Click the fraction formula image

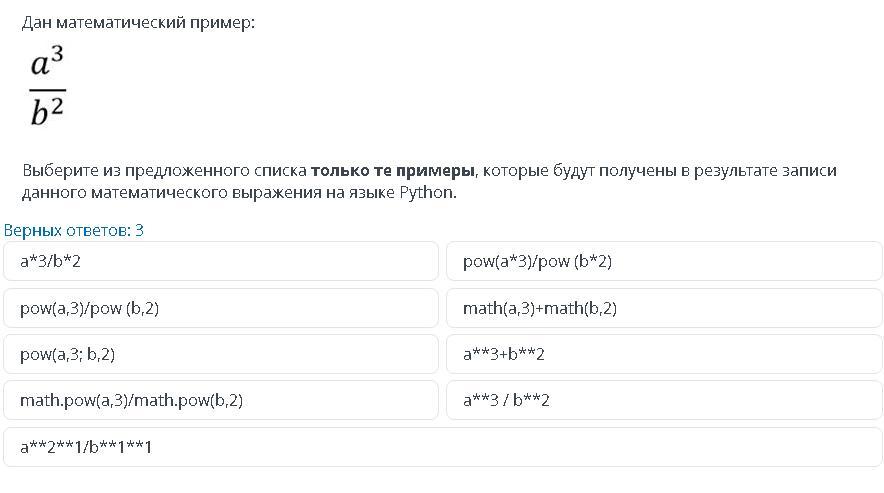click(x=48, y=86)
